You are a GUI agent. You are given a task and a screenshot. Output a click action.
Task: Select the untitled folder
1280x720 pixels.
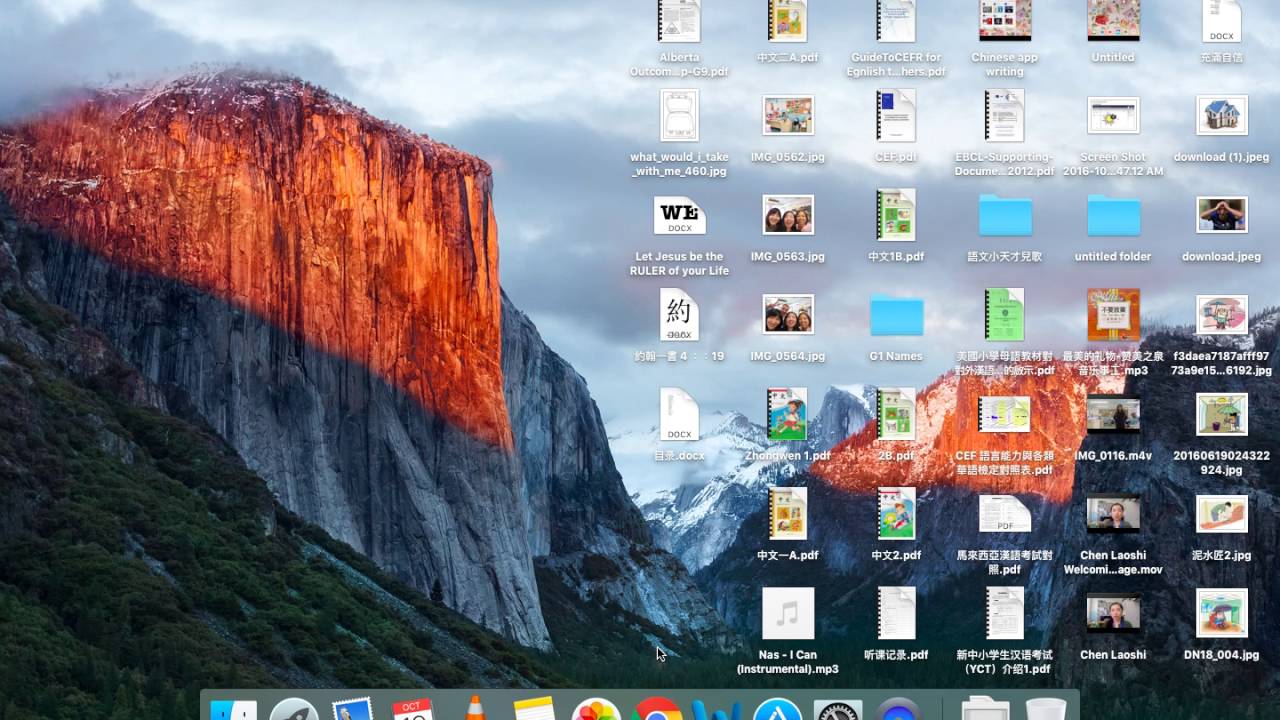pos(1113,215)
